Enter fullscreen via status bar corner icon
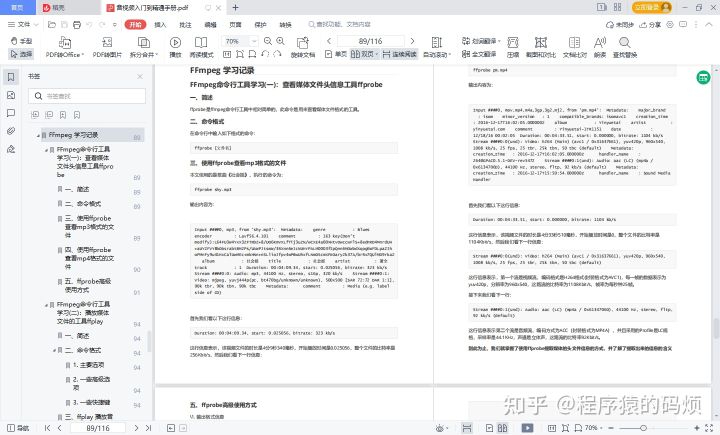This screenshot has height=435, width=720. pyautogui.click(x=709, y=428)
